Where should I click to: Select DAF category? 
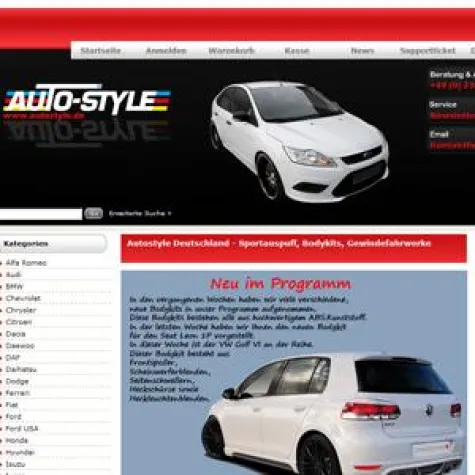pos(13,358)
